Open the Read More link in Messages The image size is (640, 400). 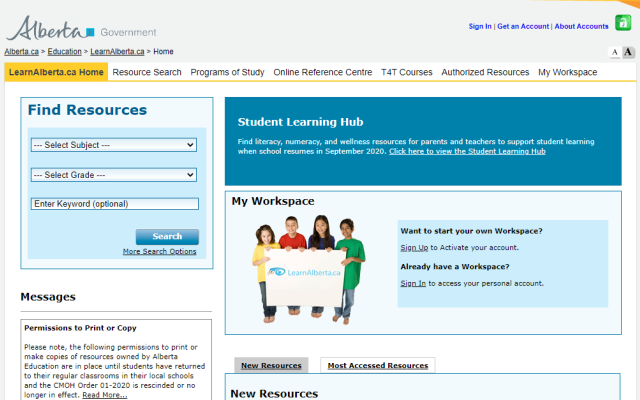104,395
